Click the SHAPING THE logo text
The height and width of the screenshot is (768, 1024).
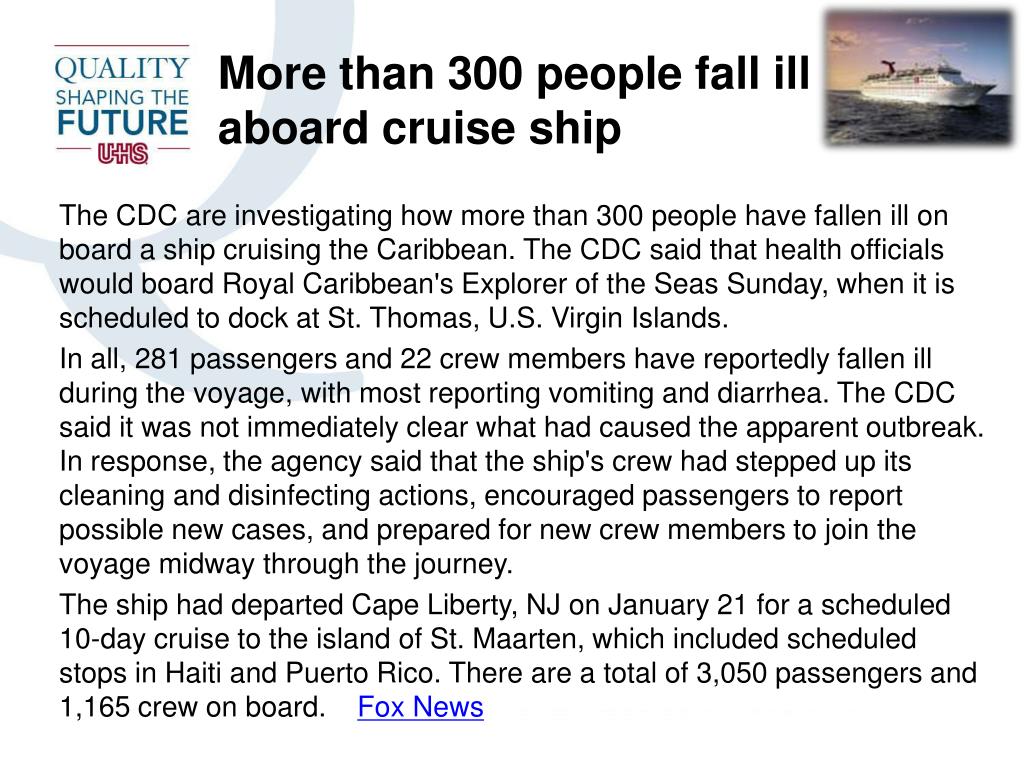point(122,97)
